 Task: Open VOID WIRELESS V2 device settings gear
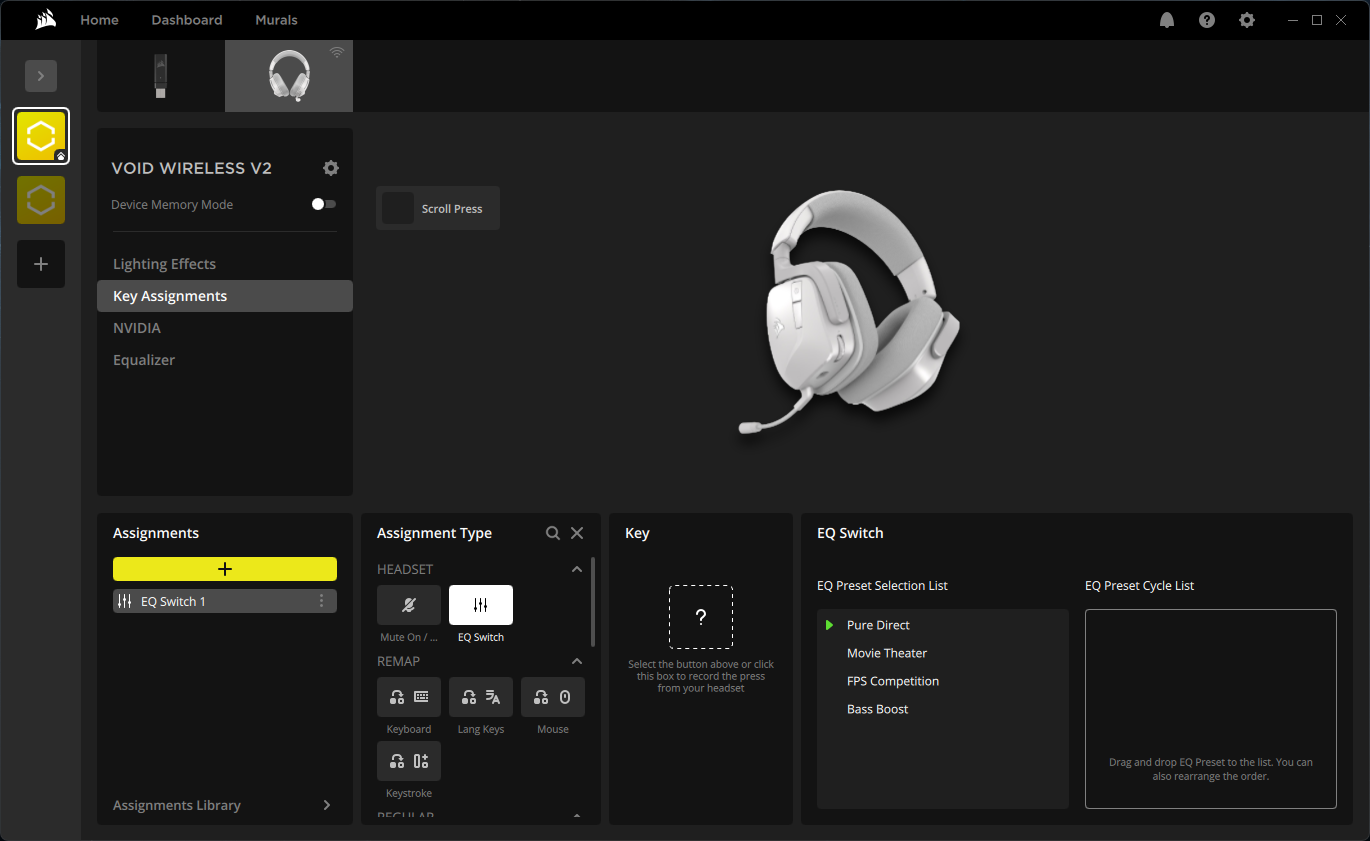pyautogui.click(x=331, y=168)
